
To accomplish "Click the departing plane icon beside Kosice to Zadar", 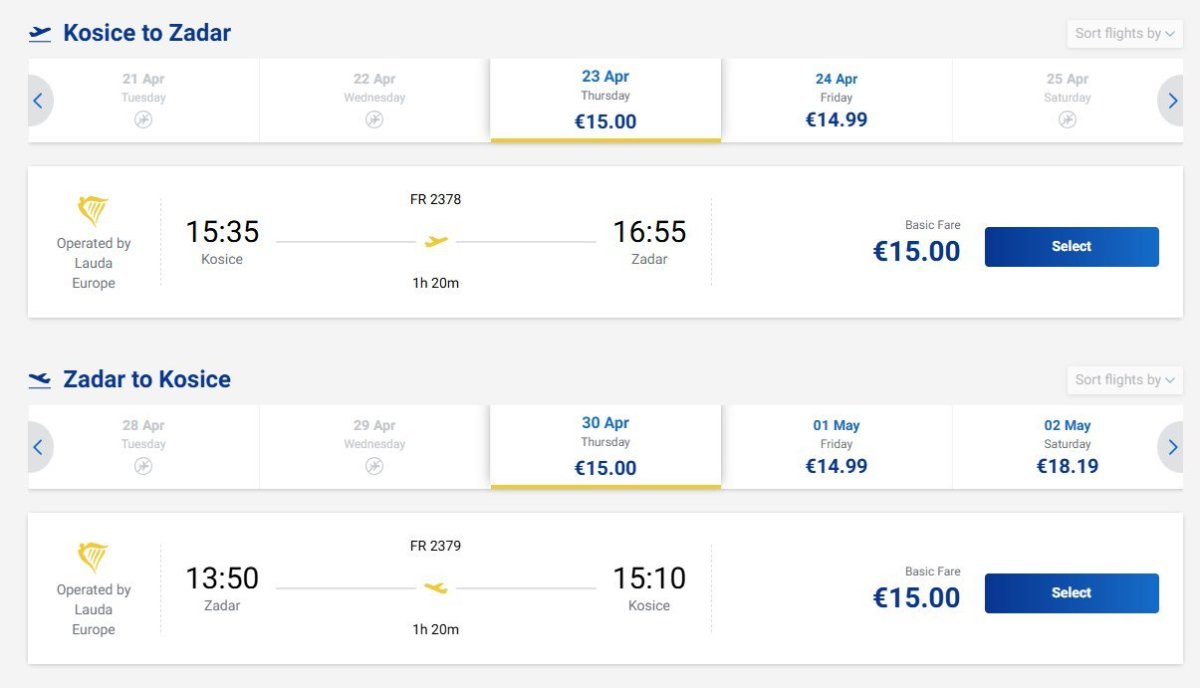I will tap(40, 34).
